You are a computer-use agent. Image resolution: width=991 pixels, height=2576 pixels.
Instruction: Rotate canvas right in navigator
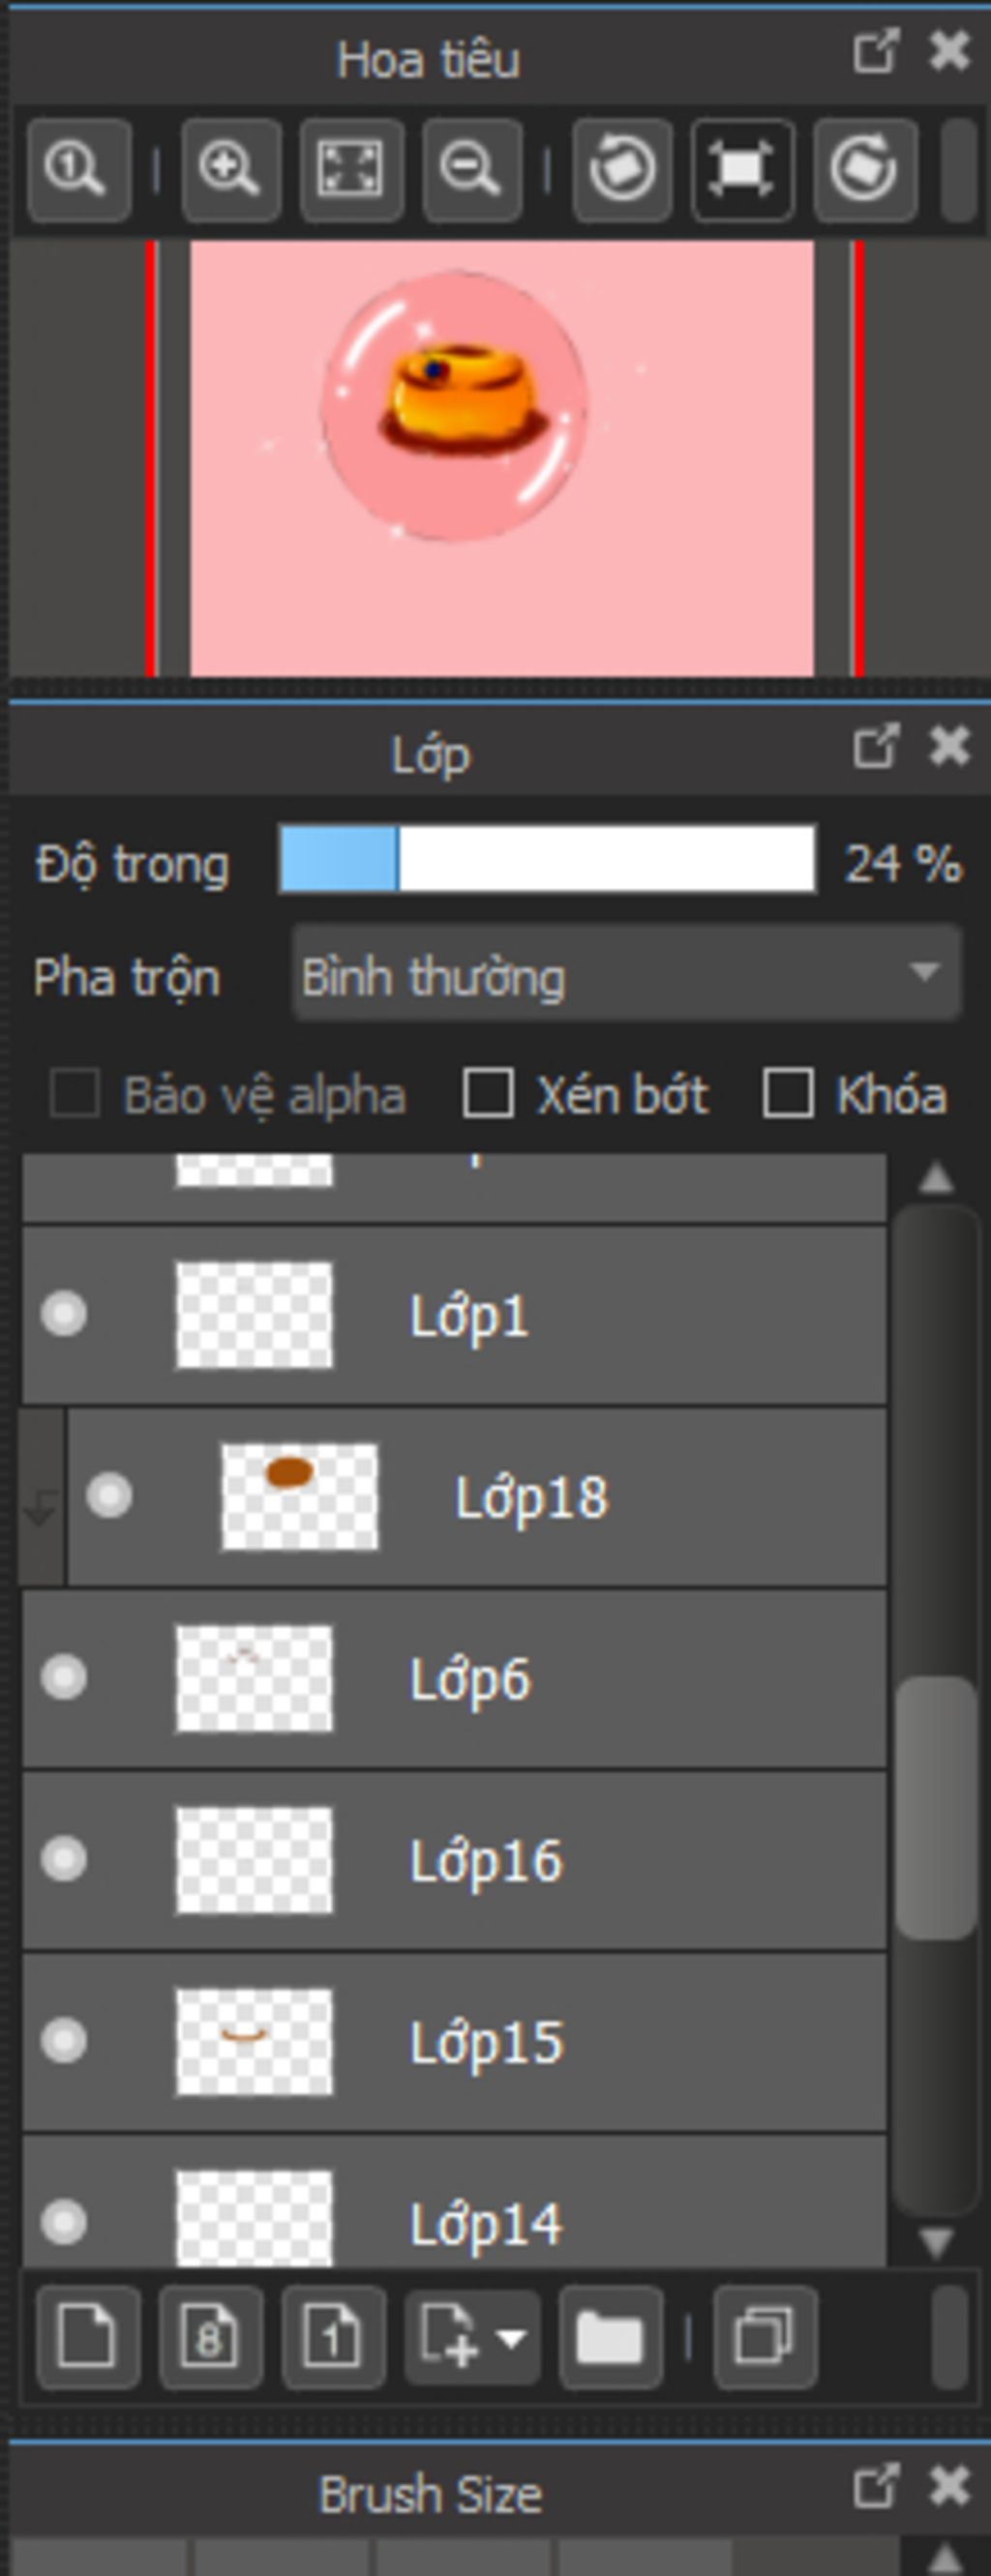pos(865,170)
